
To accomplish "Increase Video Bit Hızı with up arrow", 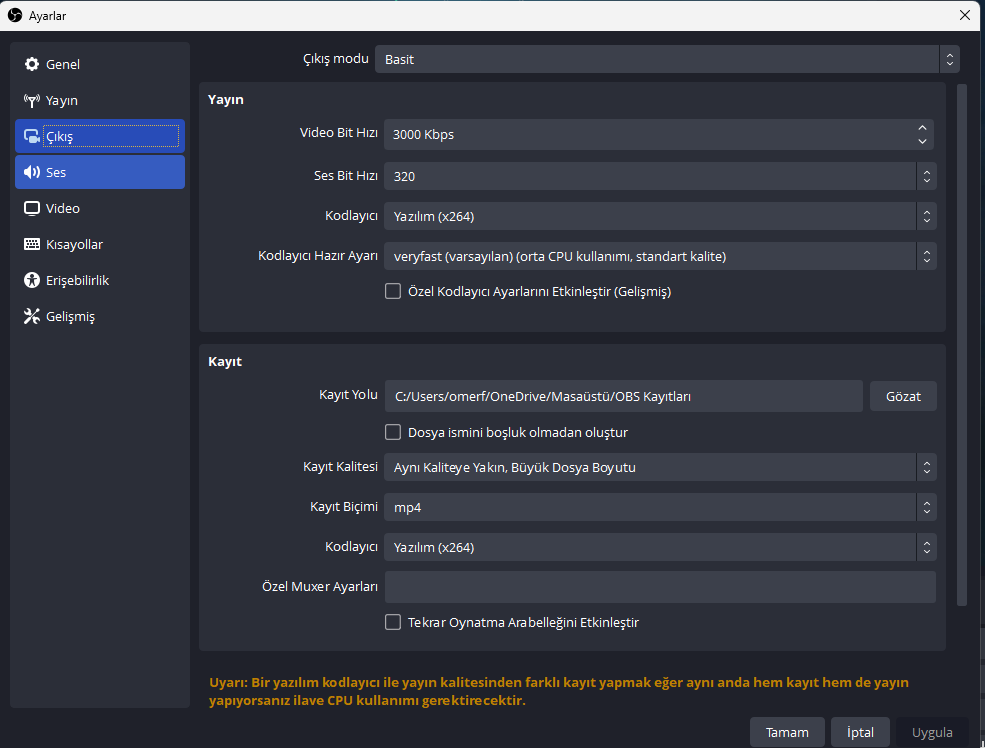I will 922,127.
